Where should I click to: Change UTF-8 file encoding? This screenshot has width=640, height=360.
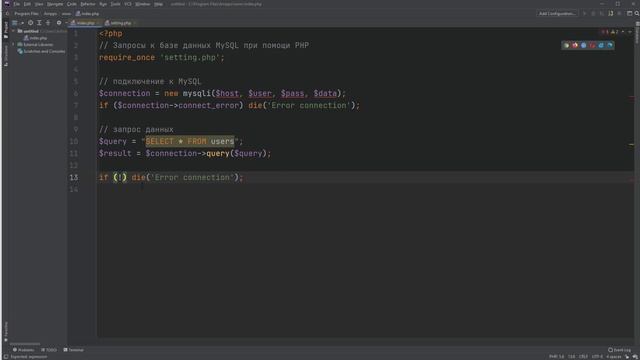click(x=597, y=357)
